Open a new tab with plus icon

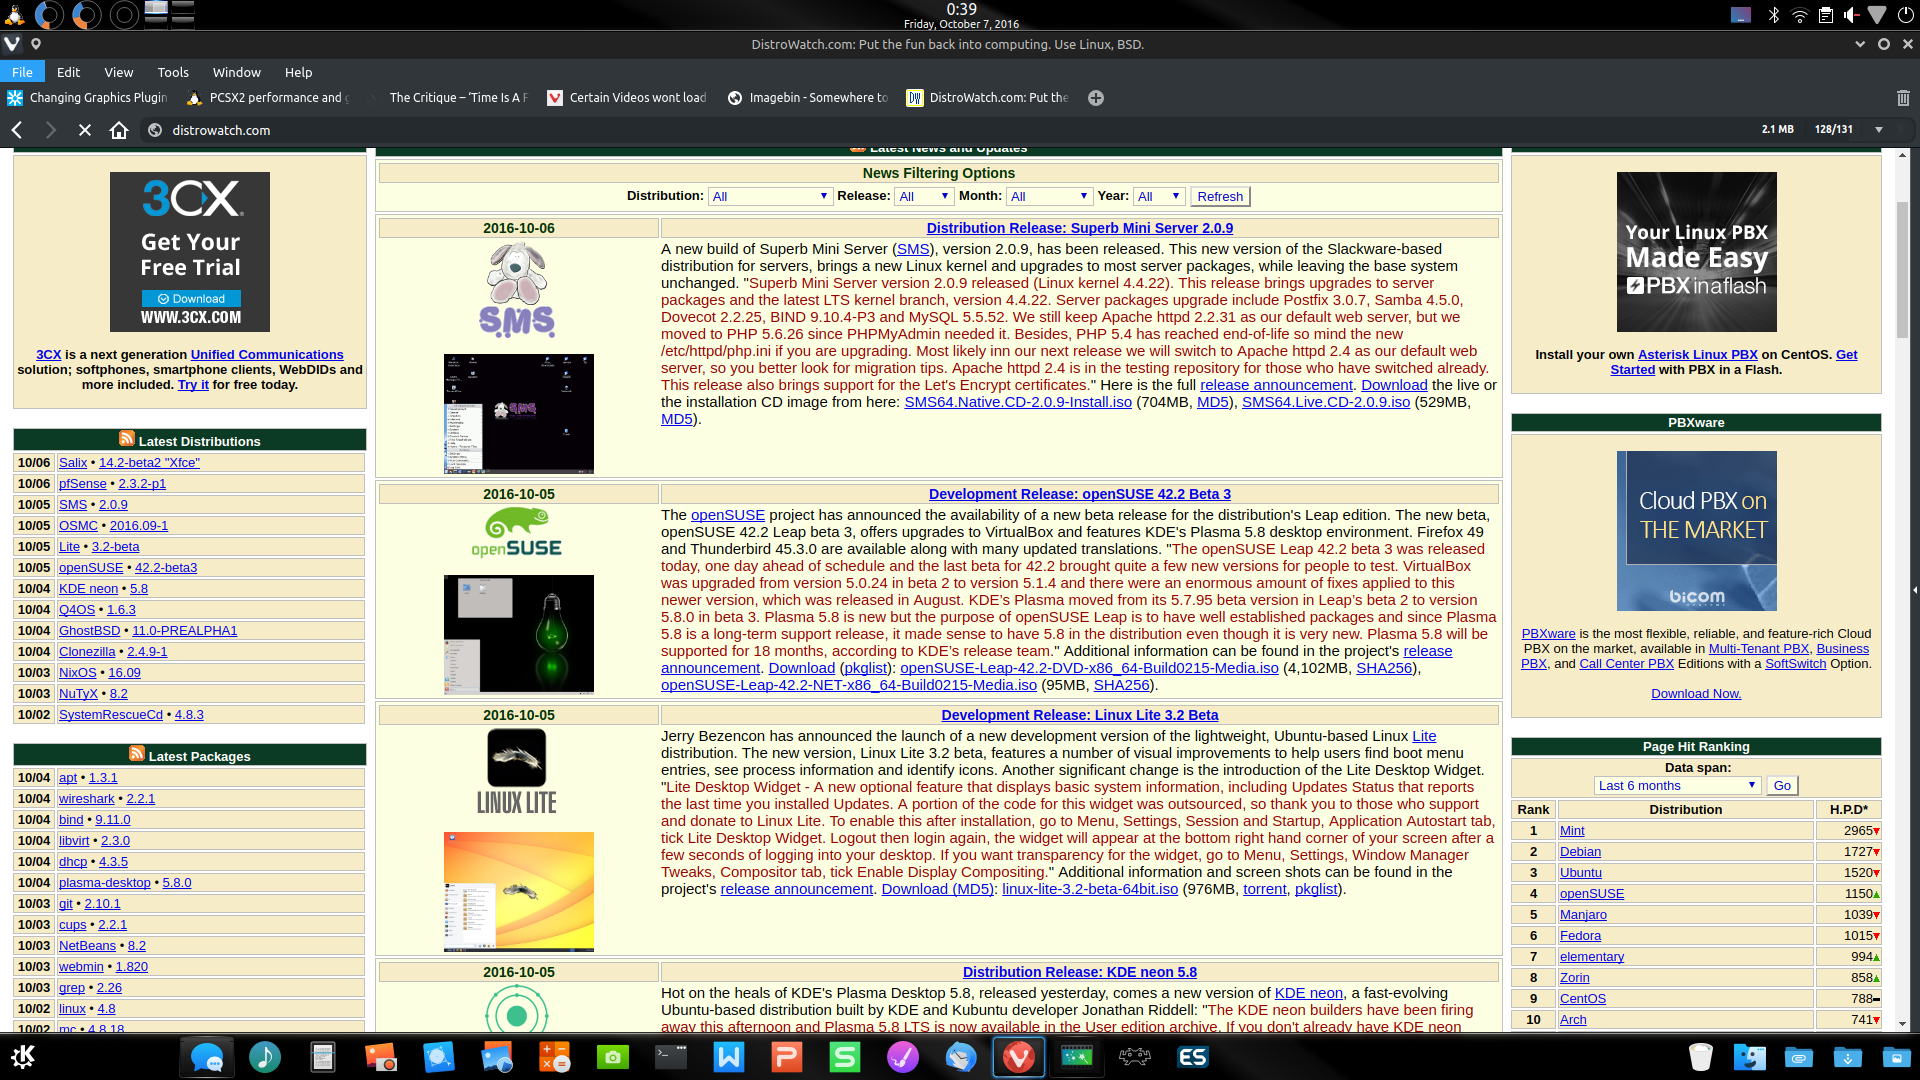pos(1096,98)
